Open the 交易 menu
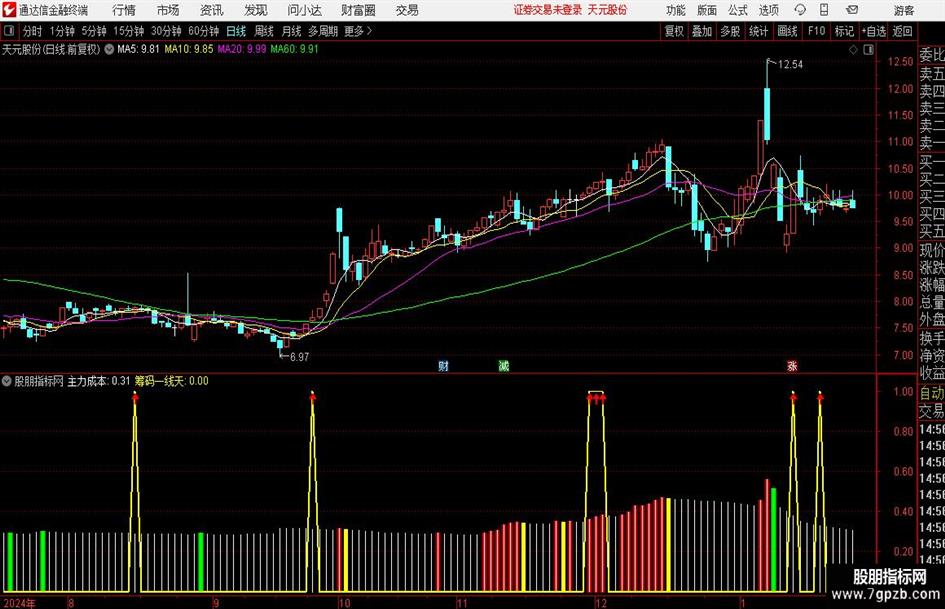 (x=407, y=10)
